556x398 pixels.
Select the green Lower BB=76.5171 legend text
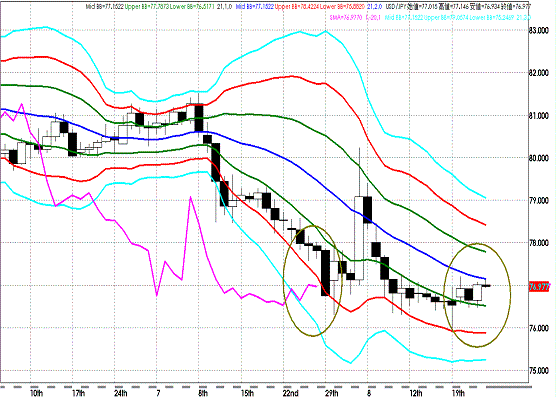tap(192, 6)
